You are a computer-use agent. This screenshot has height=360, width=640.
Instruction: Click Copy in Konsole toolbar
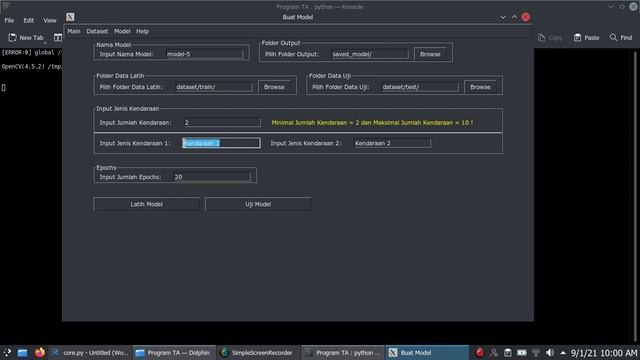(550, 38)
